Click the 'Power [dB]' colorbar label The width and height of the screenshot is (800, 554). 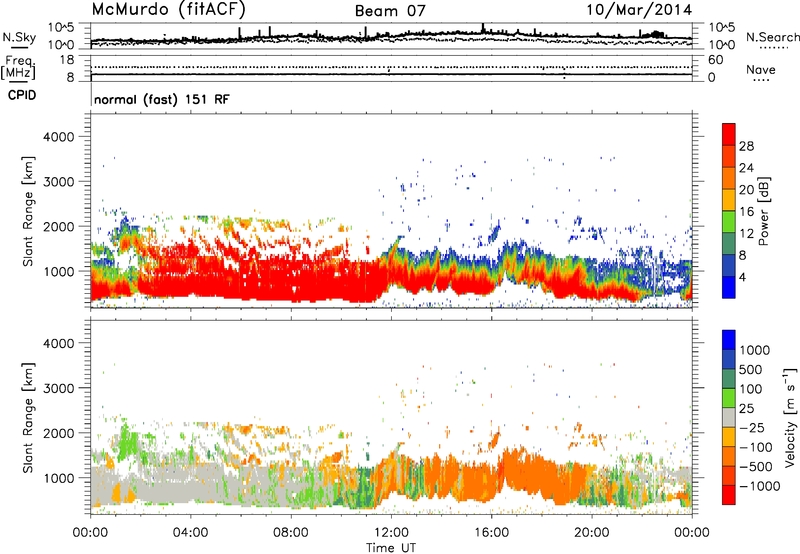tap(763, 211)
